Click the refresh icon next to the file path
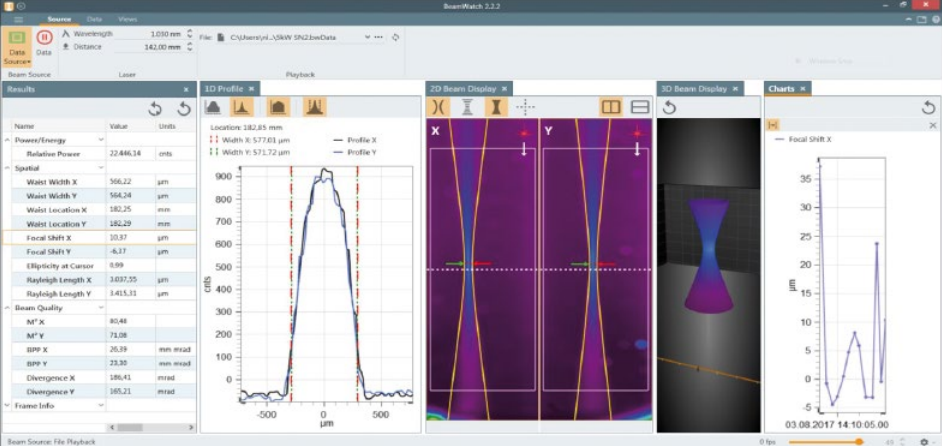Screen dimensions: 942x446 [395, 37]
